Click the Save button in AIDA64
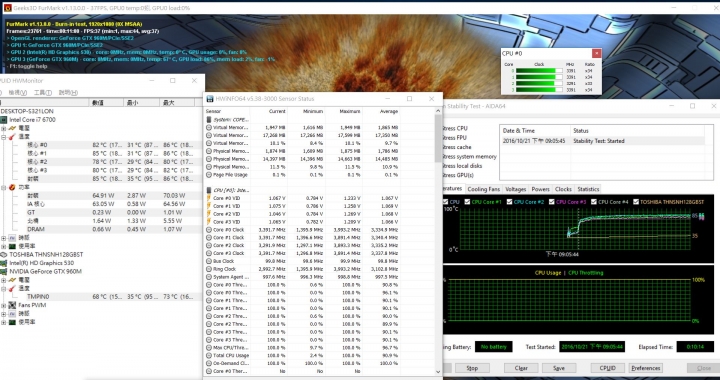 tap(559, 368)
